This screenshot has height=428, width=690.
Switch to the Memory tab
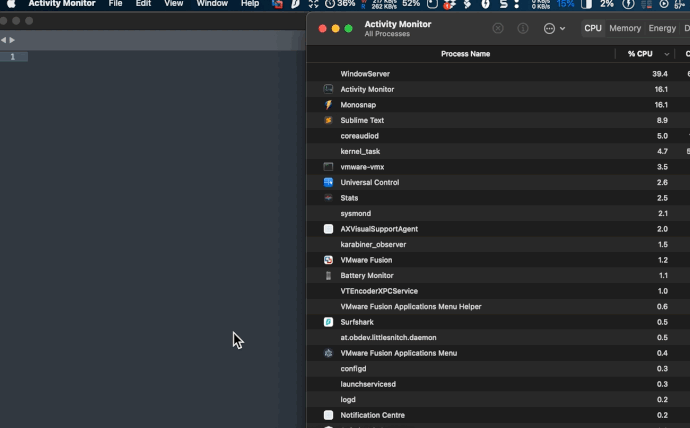(x=625, y=29)
